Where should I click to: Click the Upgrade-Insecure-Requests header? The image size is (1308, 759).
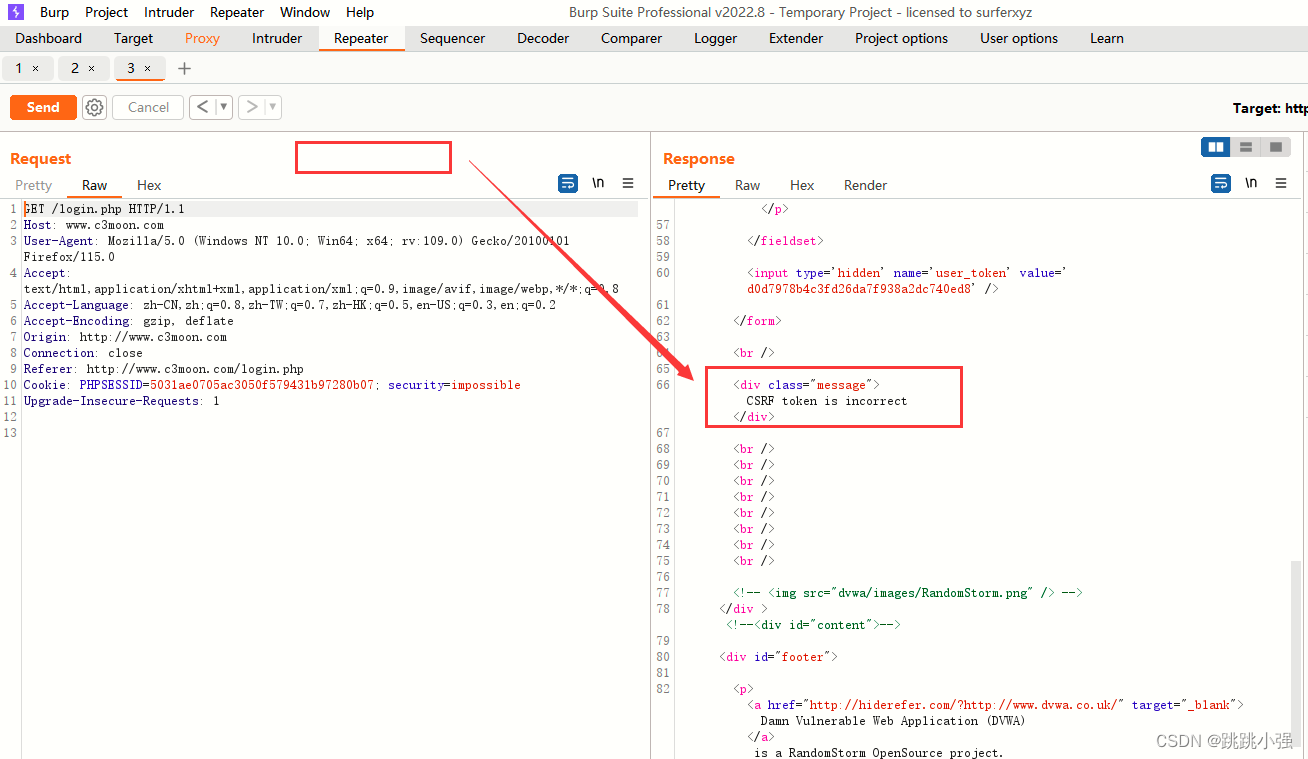click(121, 401)
